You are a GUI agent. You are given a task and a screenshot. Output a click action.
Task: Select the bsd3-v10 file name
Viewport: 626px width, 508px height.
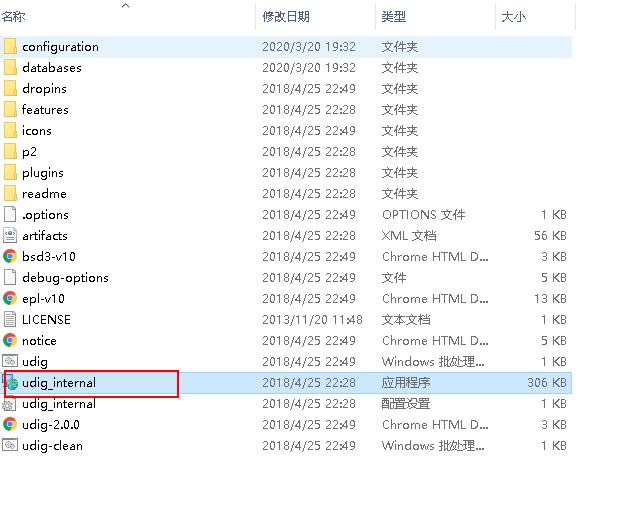point(49,257)
